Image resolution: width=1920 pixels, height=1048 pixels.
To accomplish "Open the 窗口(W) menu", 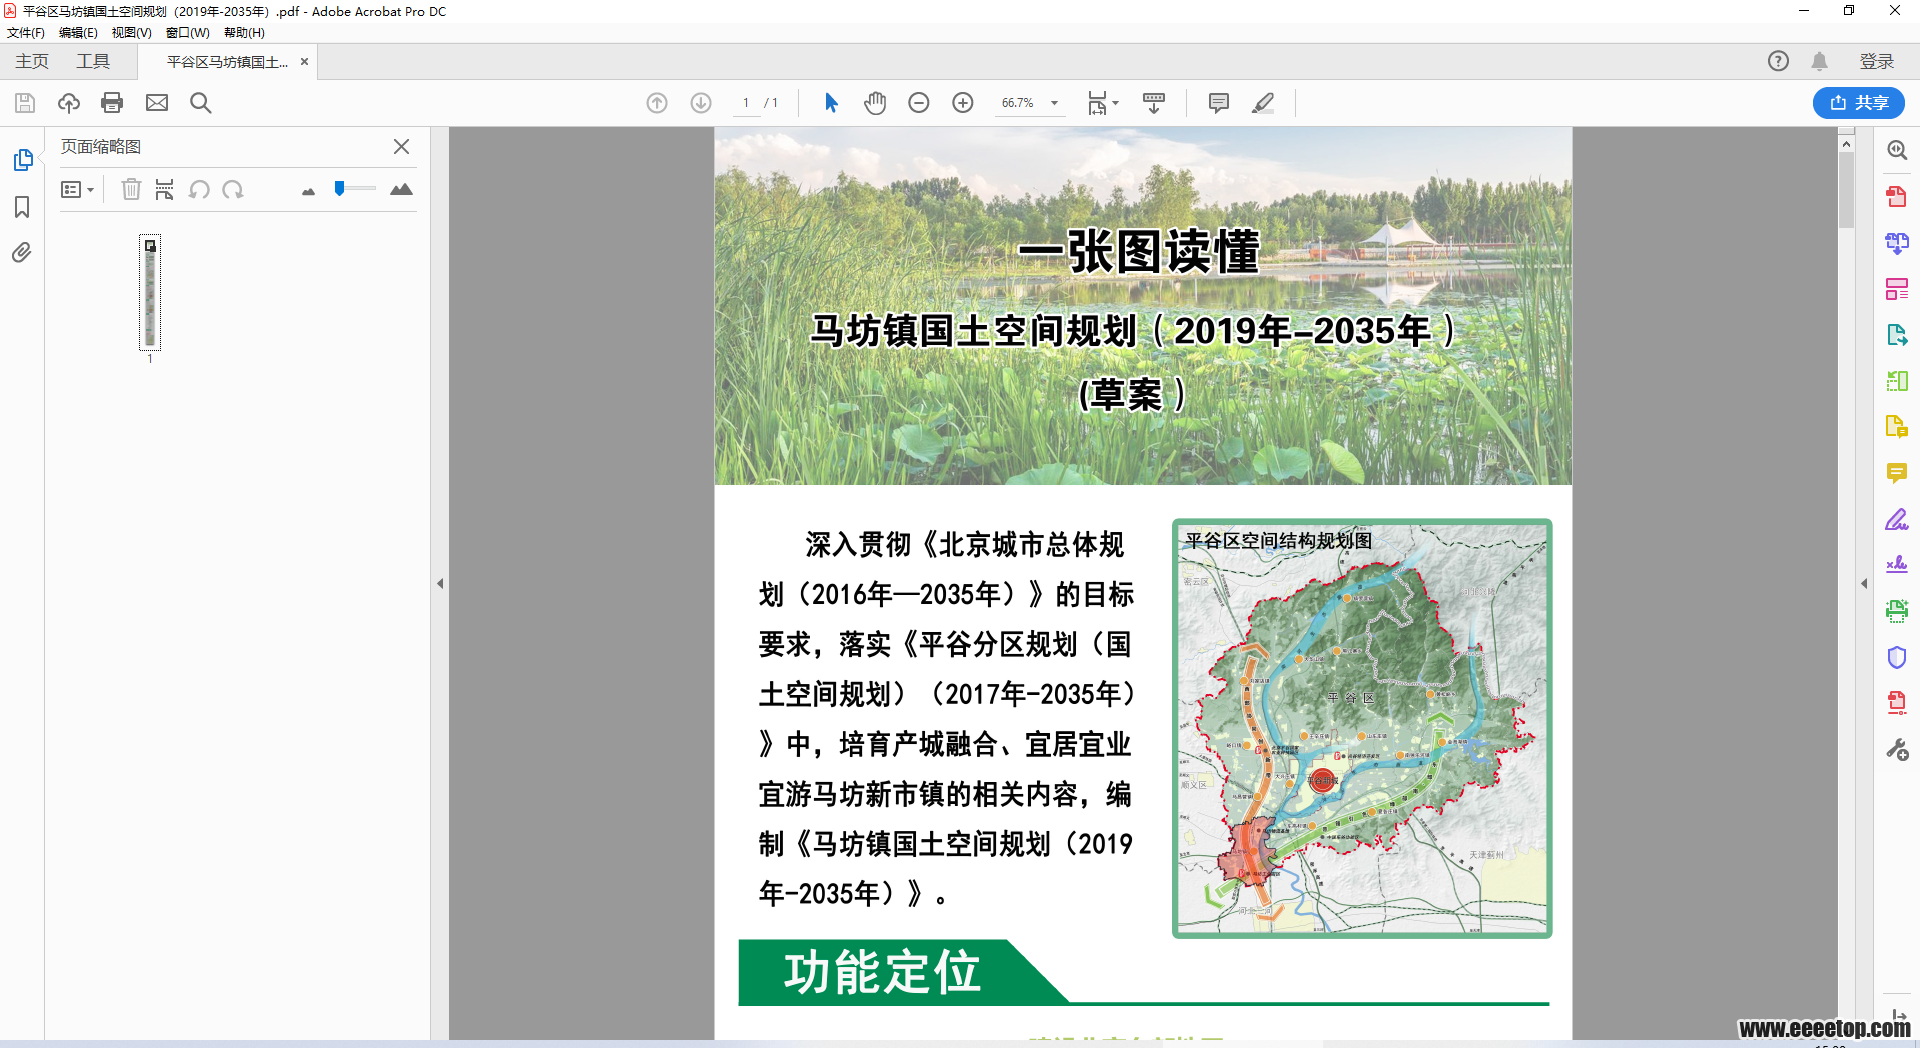I will (187, 32).
